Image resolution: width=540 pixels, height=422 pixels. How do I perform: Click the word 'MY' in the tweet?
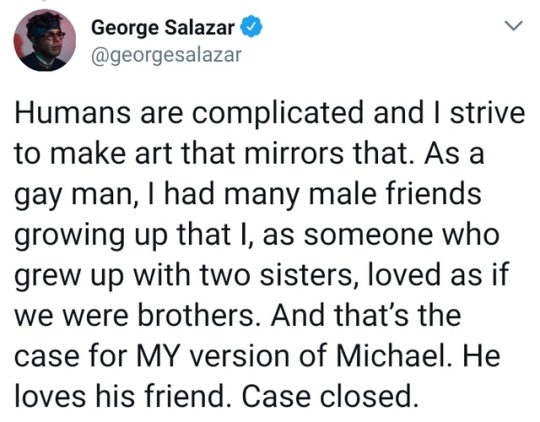pos(157,355)
